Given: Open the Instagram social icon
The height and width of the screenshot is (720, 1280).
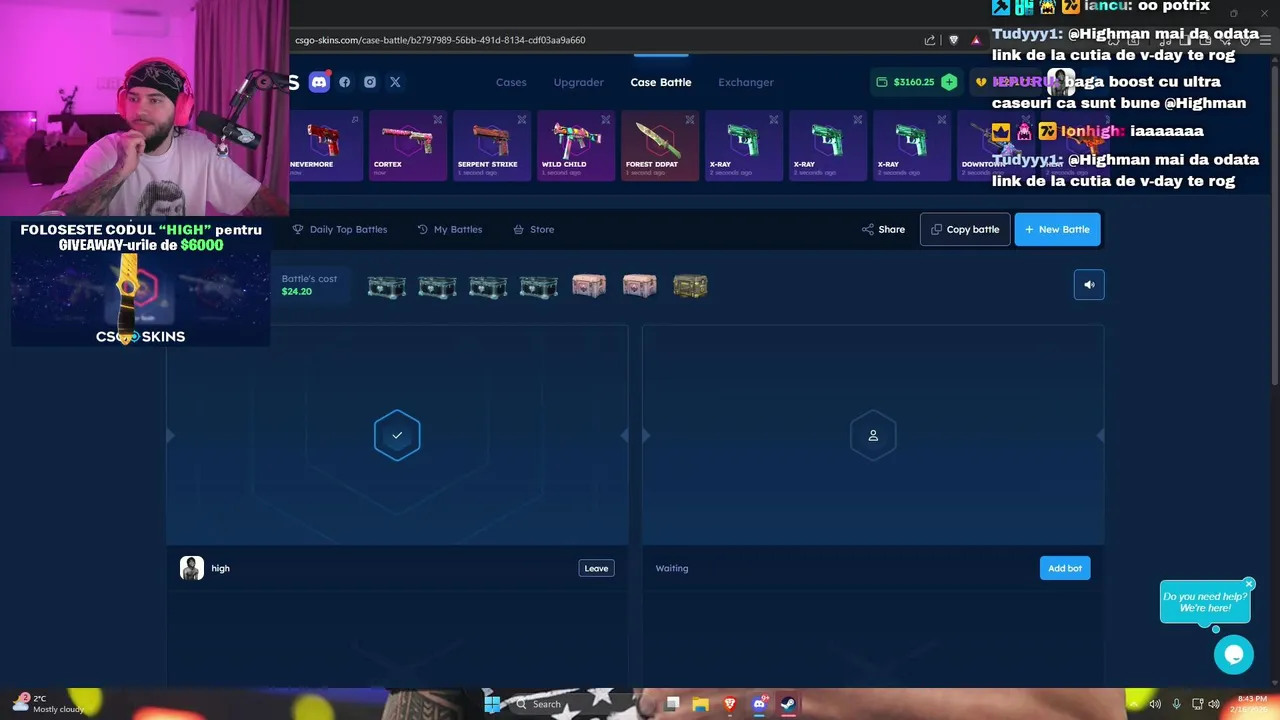Looking at the screenshot, I should pos(370,82).
